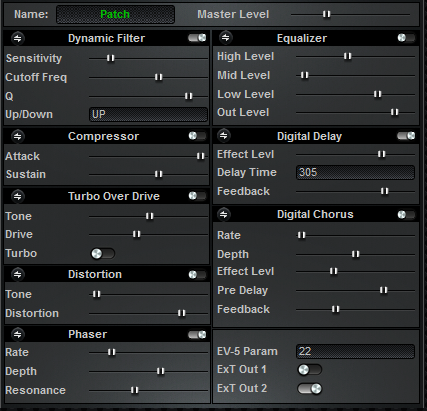Turn on the Turbo switch
Screen dimensions: 427x411
point(103,254)
